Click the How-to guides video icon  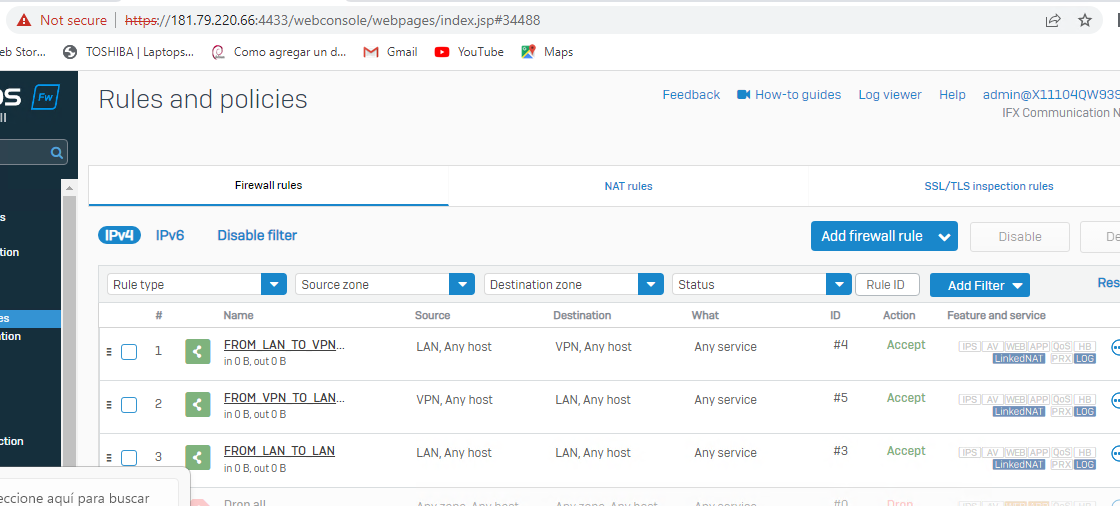(743, 95)
